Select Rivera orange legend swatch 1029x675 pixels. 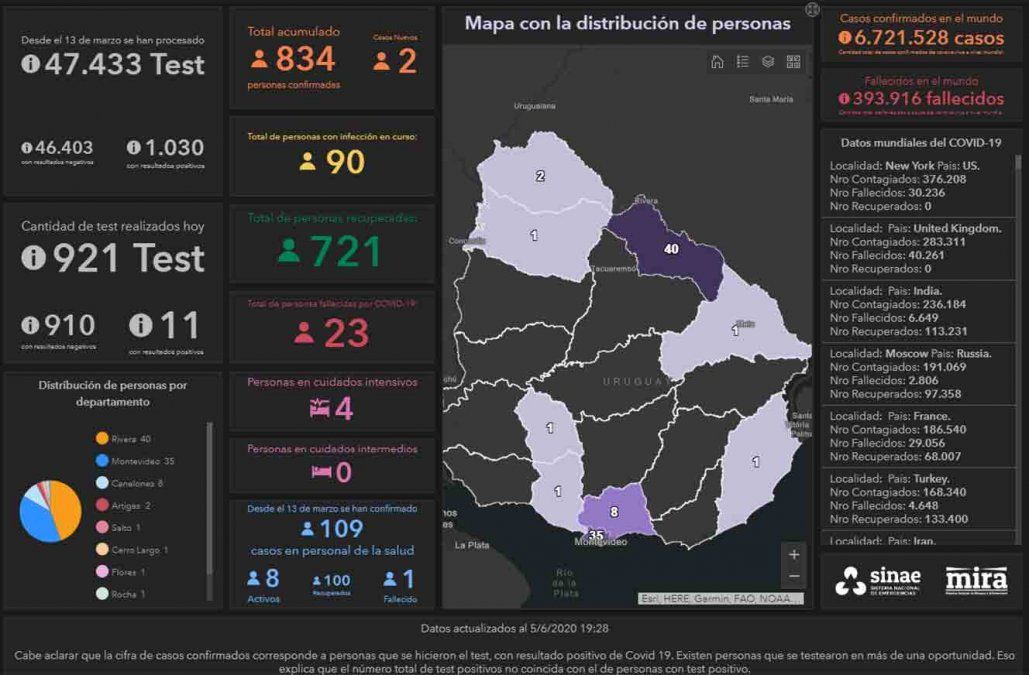click(101, 439)
